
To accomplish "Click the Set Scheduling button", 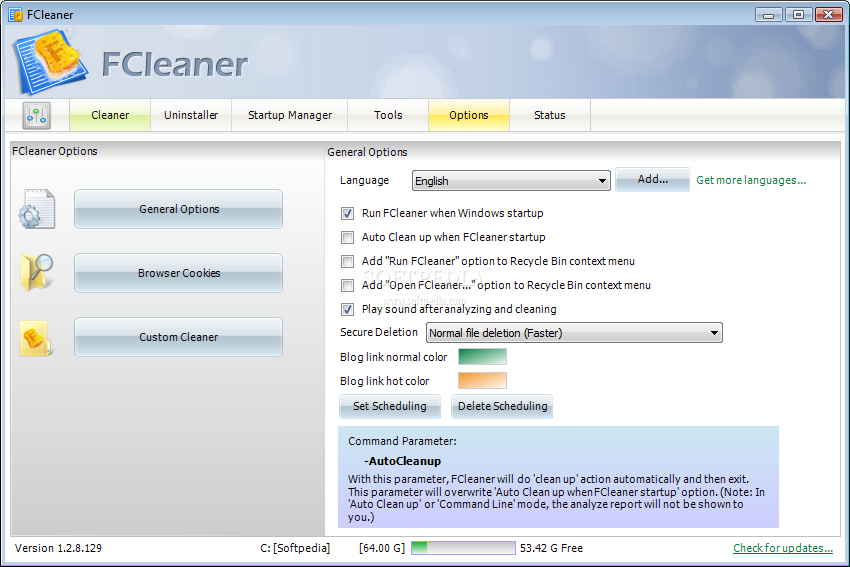I will pos(390,406).
